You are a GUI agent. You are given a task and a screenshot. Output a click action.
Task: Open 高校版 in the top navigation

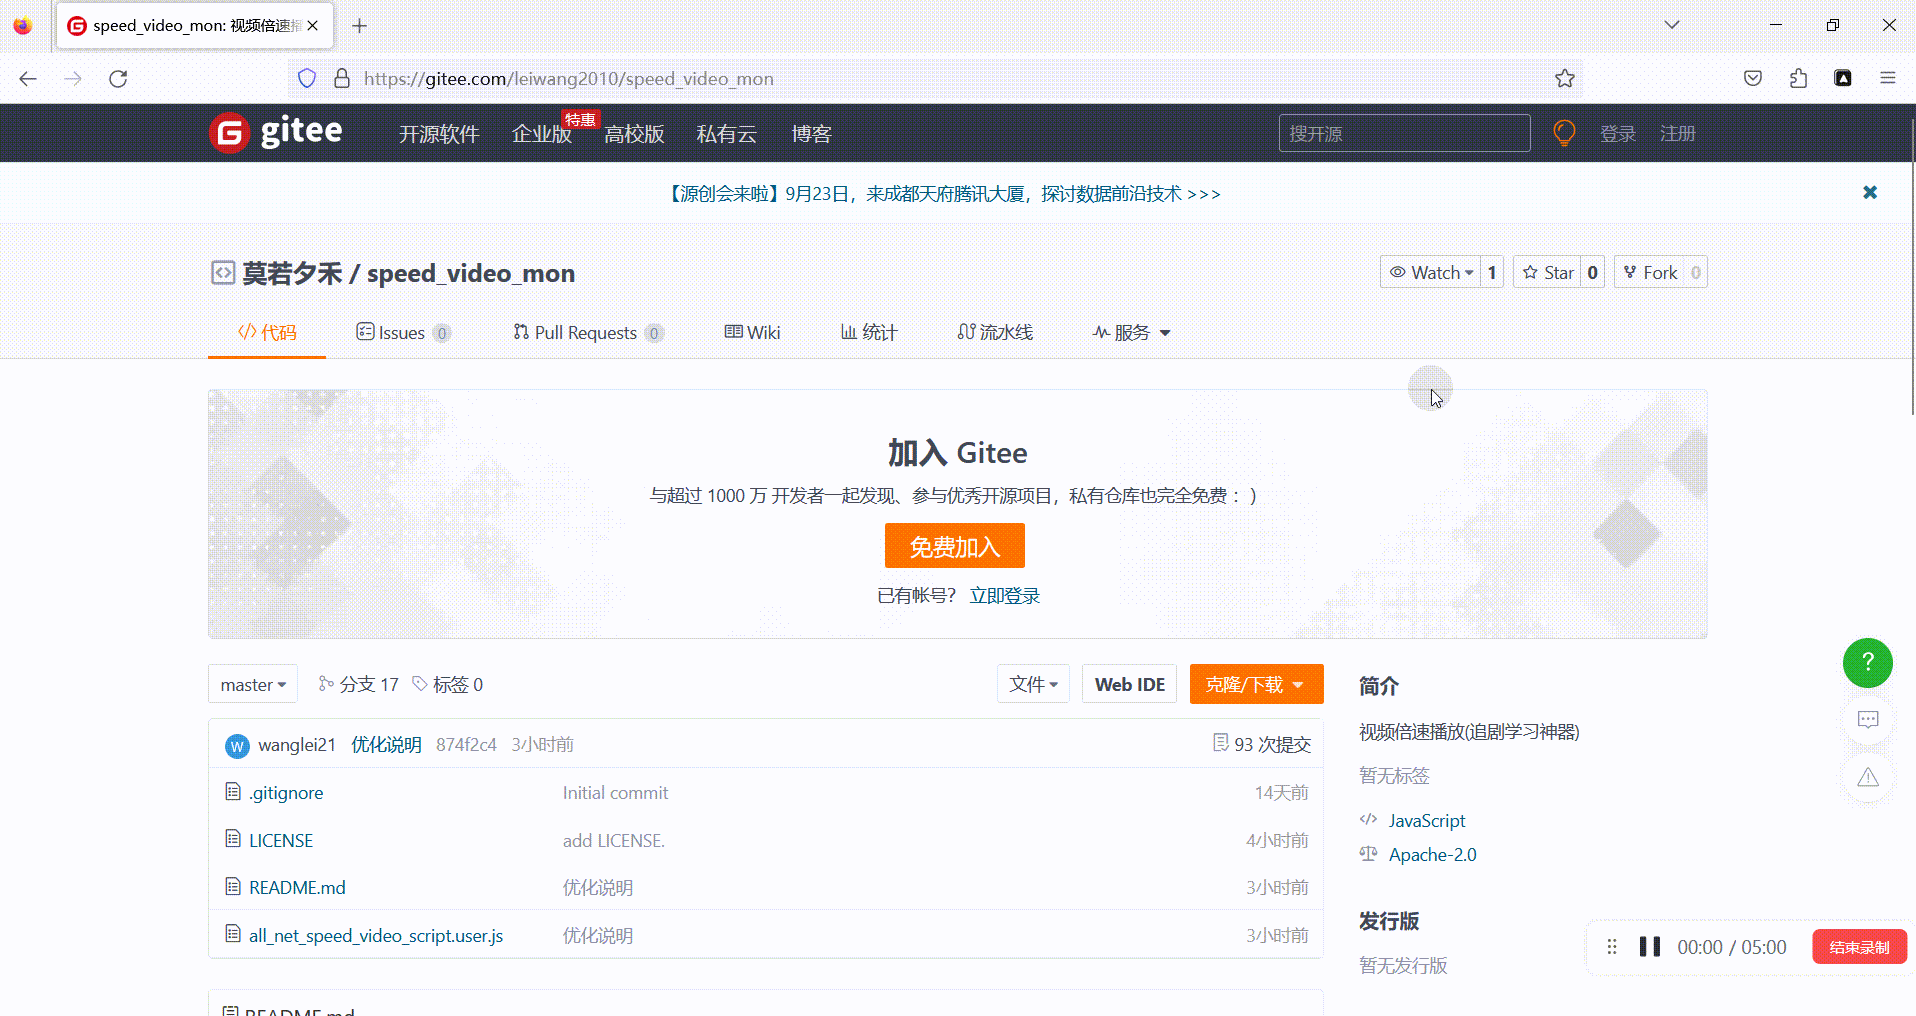tap(634, 134)
